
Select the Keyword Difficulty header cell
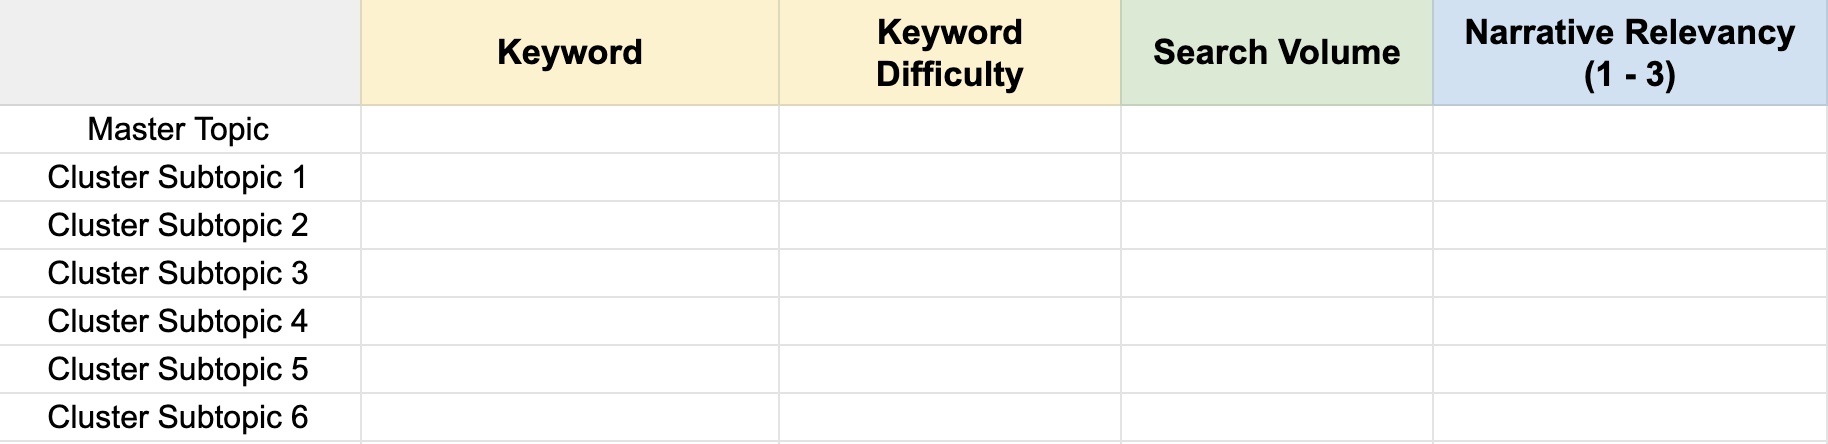(x=950, y=52)
